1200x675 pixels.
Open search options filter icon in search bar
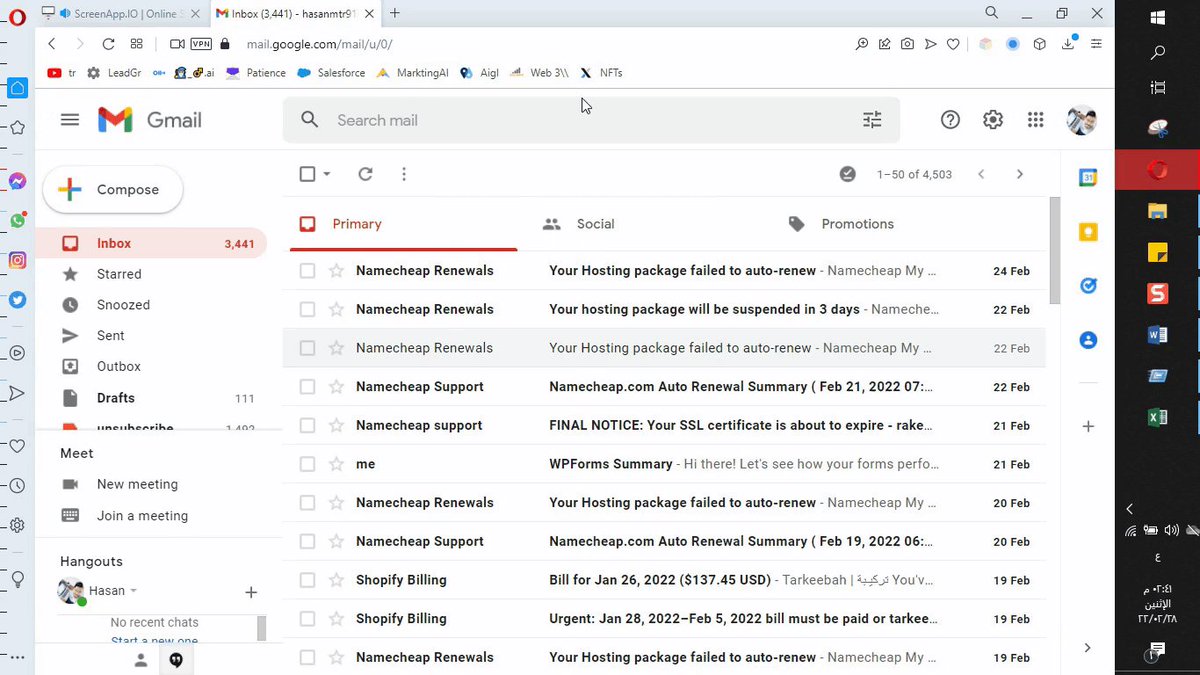click(x=872, y=120)
